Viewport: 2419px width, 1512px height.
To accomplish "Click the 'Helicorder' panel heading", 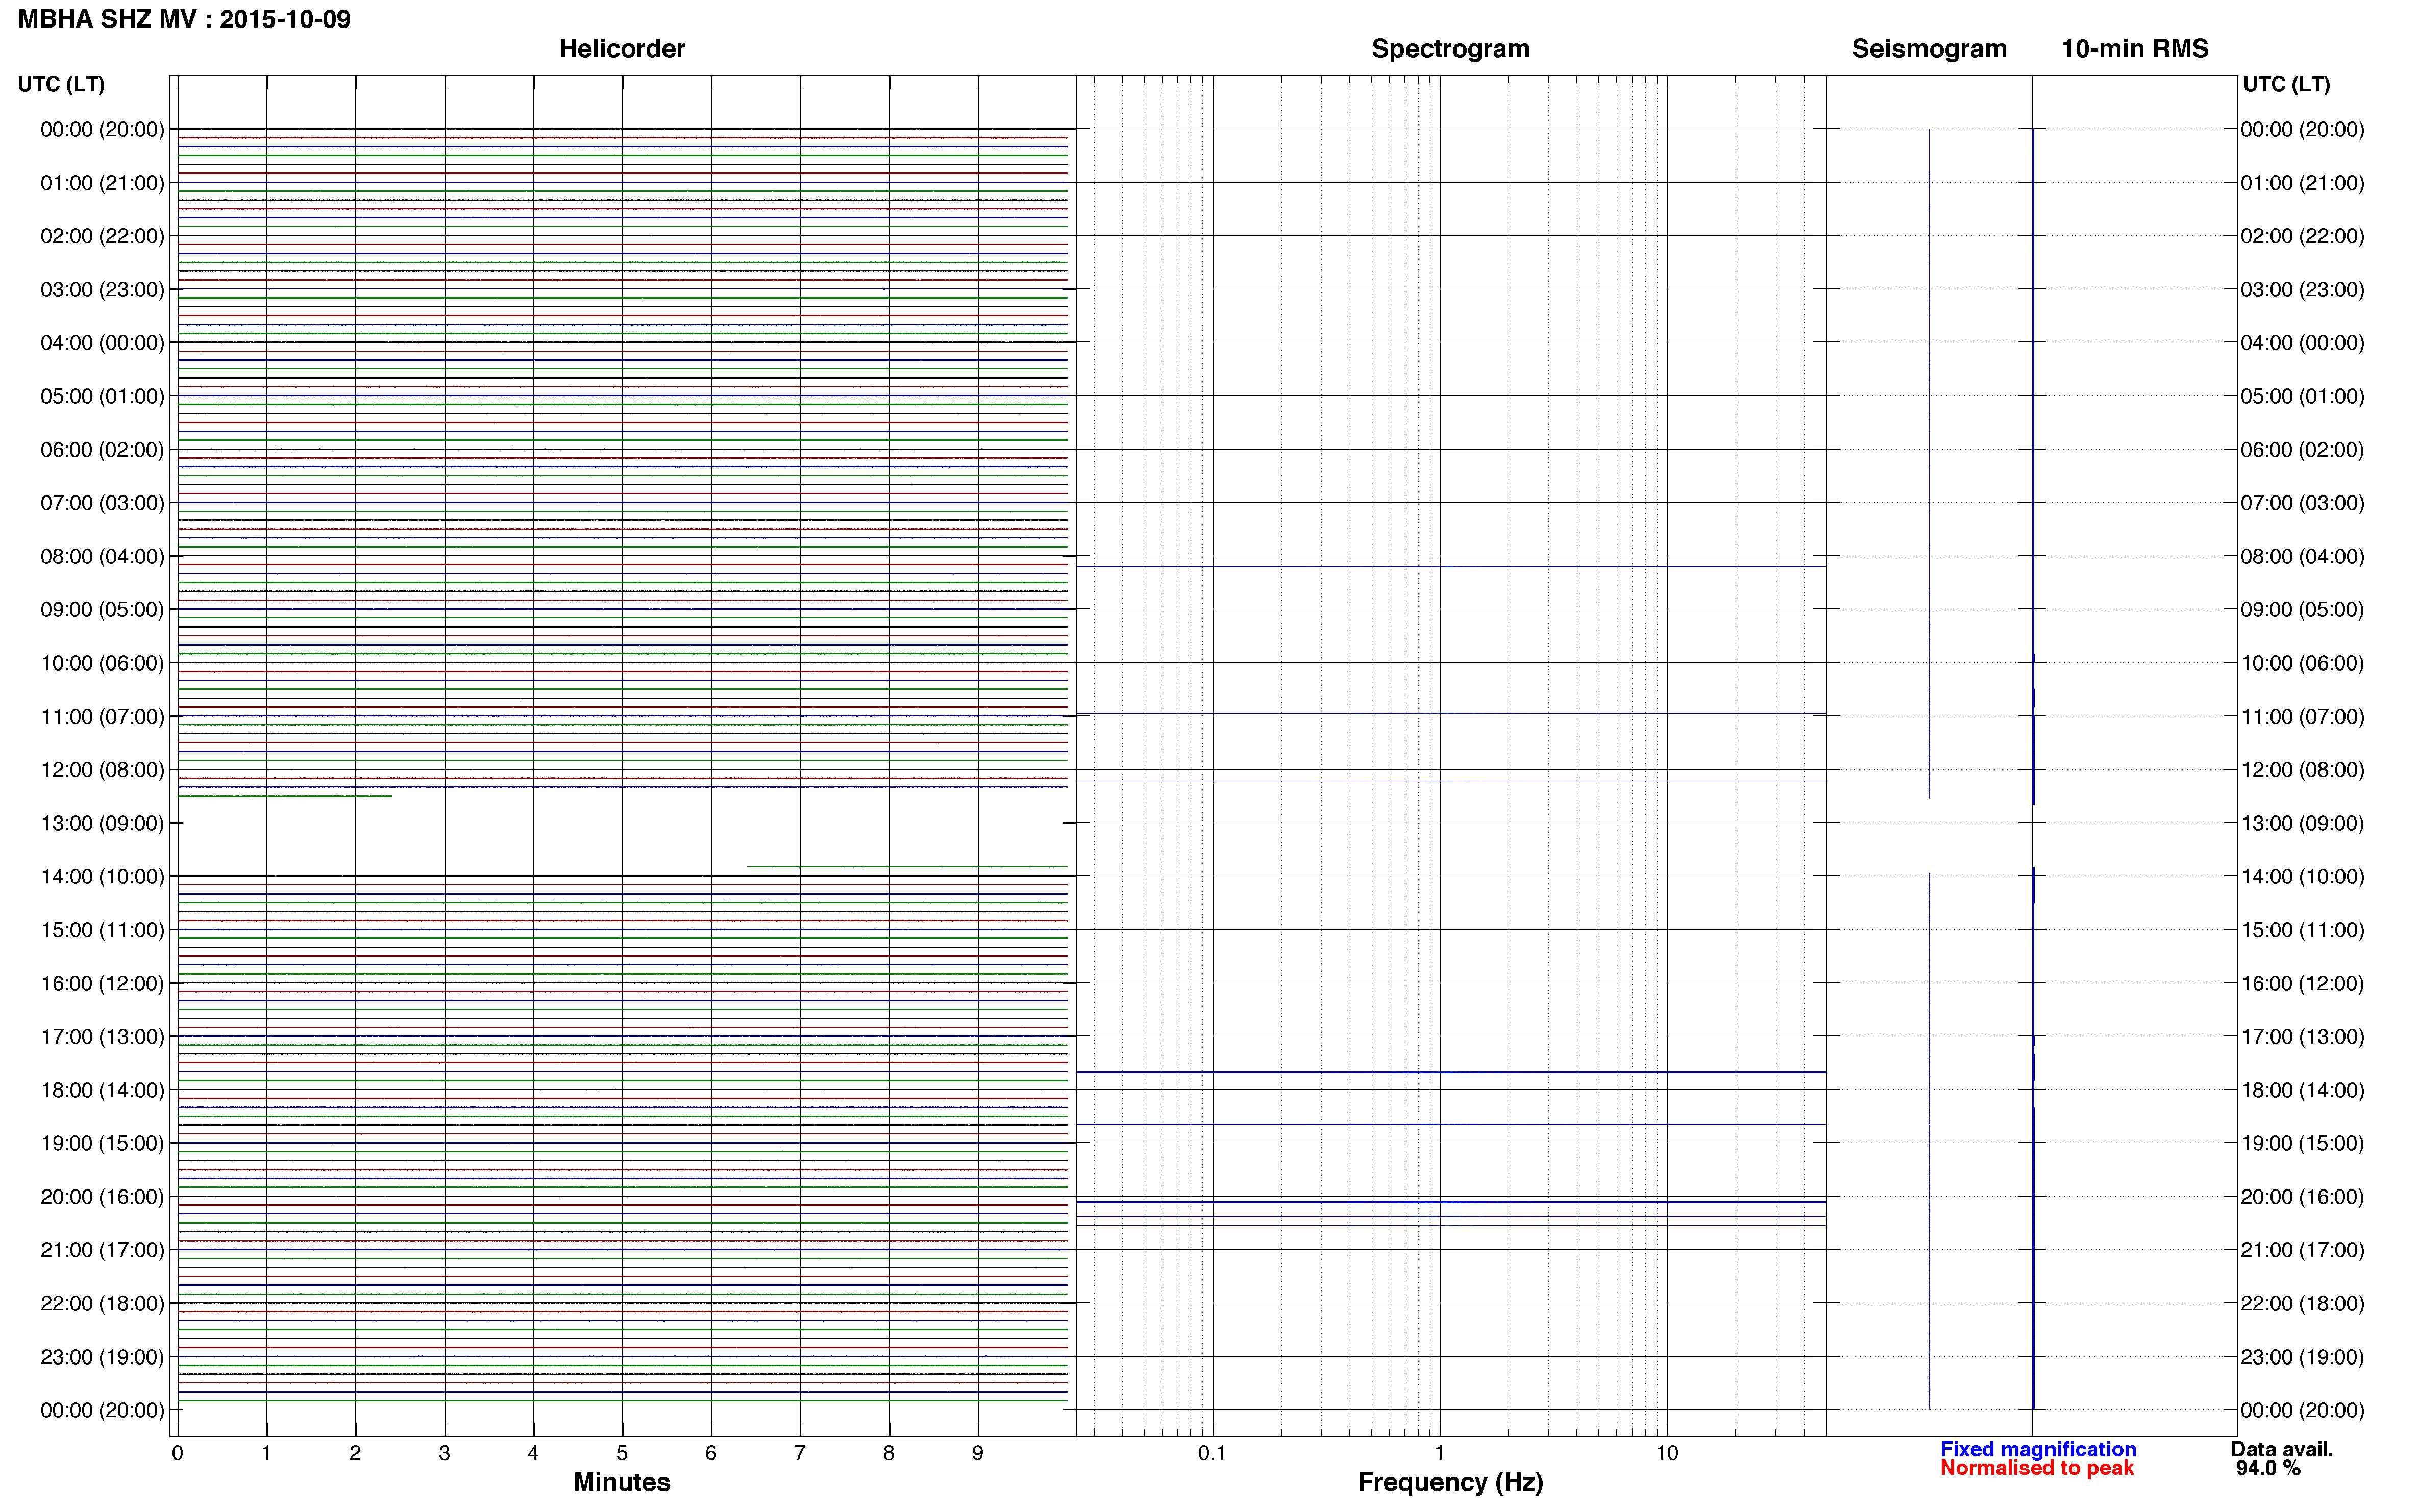I will coord(622,49).
